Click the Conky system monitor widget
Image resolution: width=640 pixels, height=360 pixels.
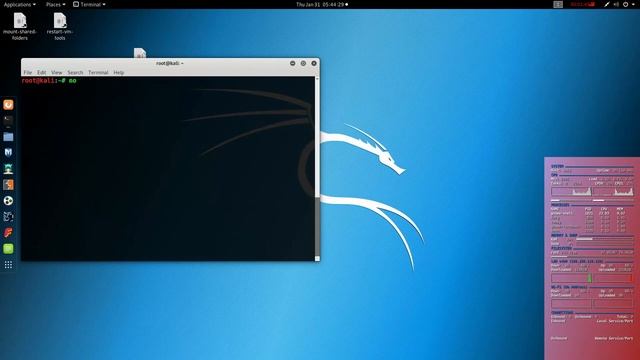point(592,258)
